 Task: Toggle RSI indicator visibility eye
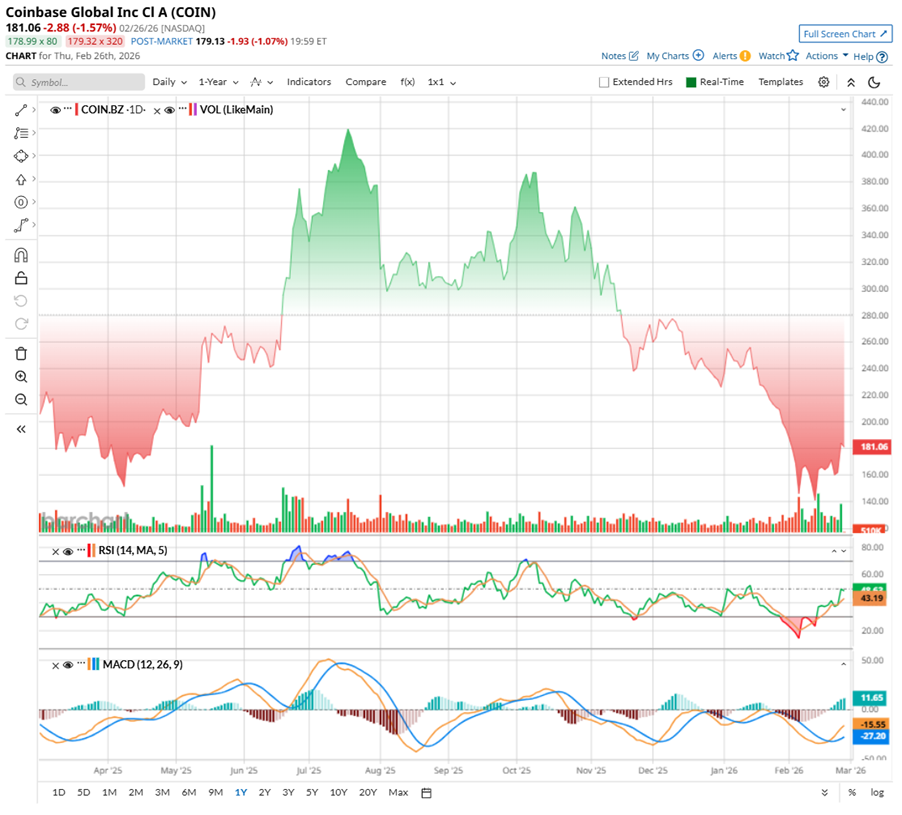pyautogui.click(x=68, y=552)
